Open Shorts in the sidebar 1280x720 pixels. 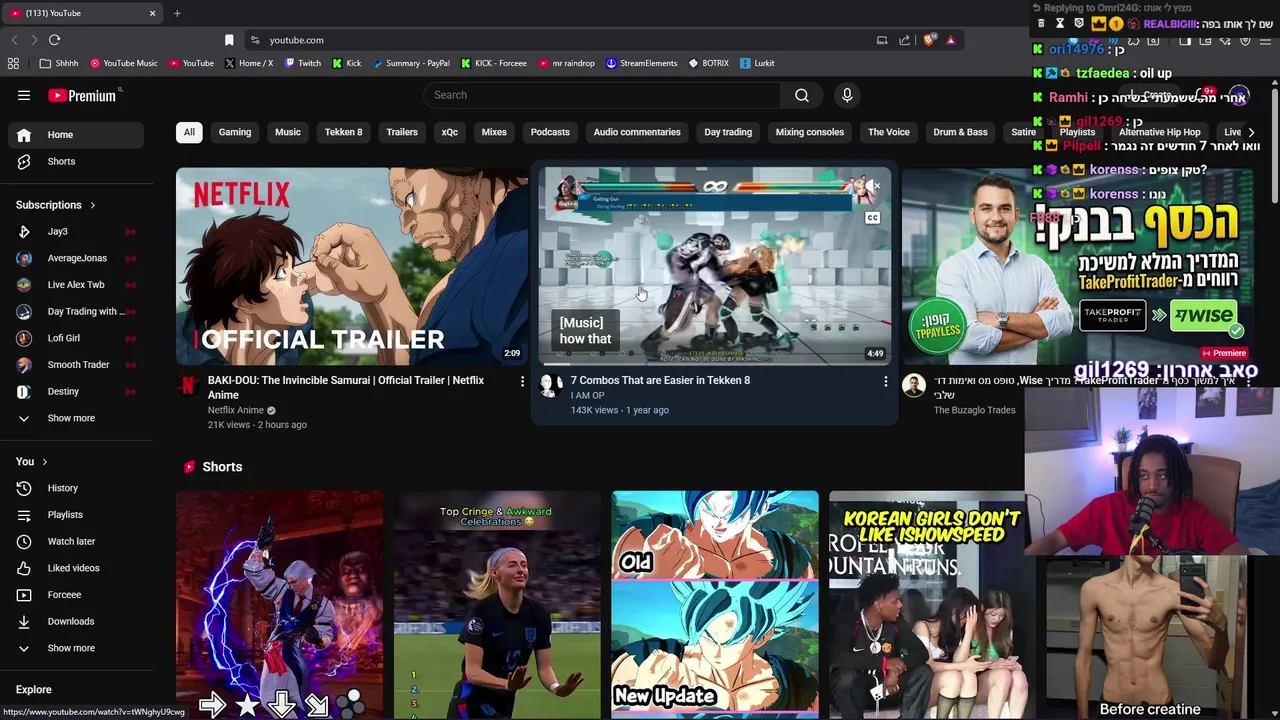click(x=76, y=161)
